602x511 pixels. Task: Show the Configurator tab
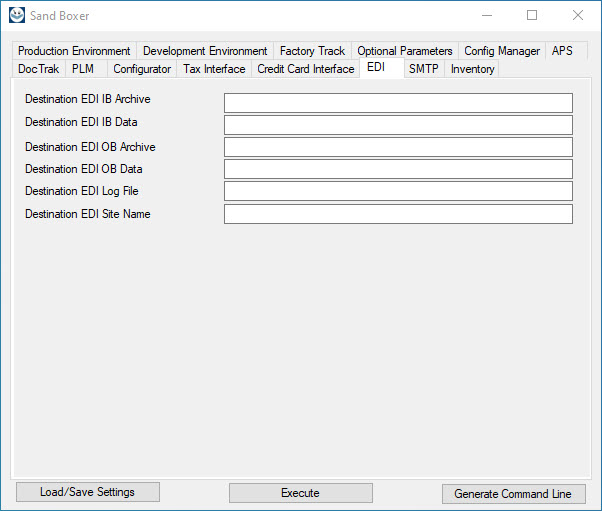(x=142, y=69)
